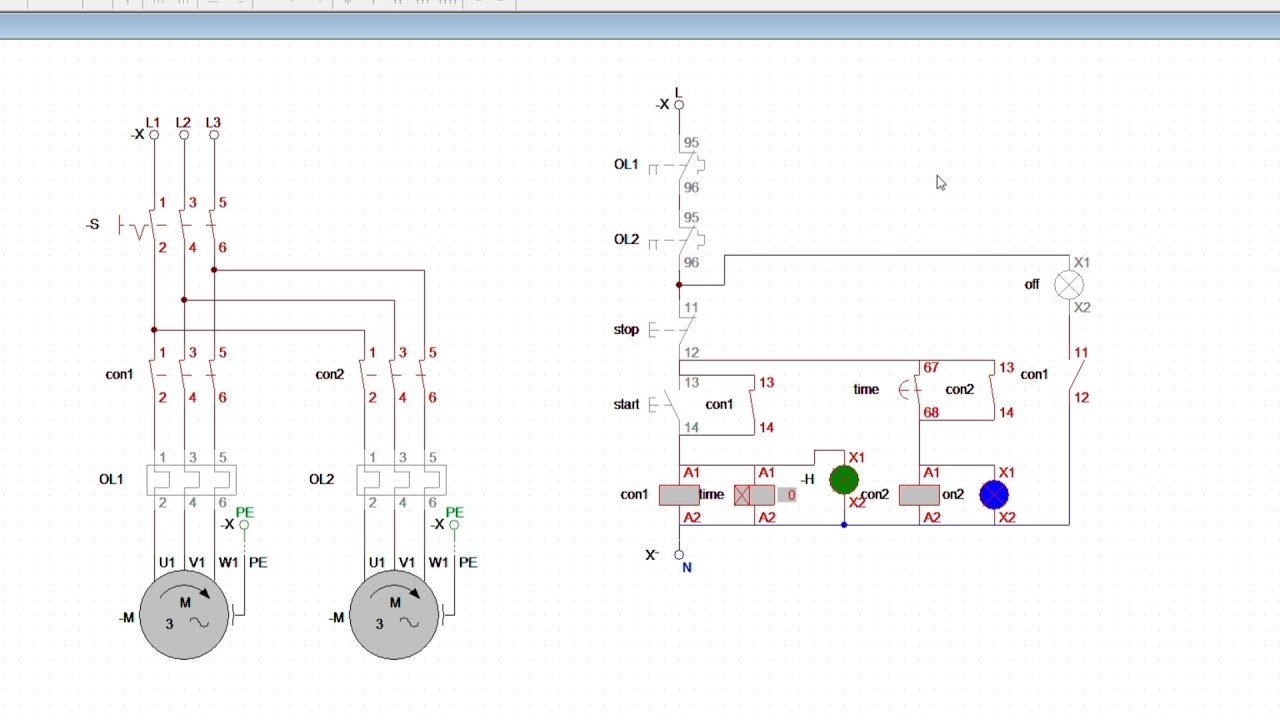1280x720 pixels.
Task: Select OL1 95-96 normally closed contact
Action: click(x=680, y=165)
